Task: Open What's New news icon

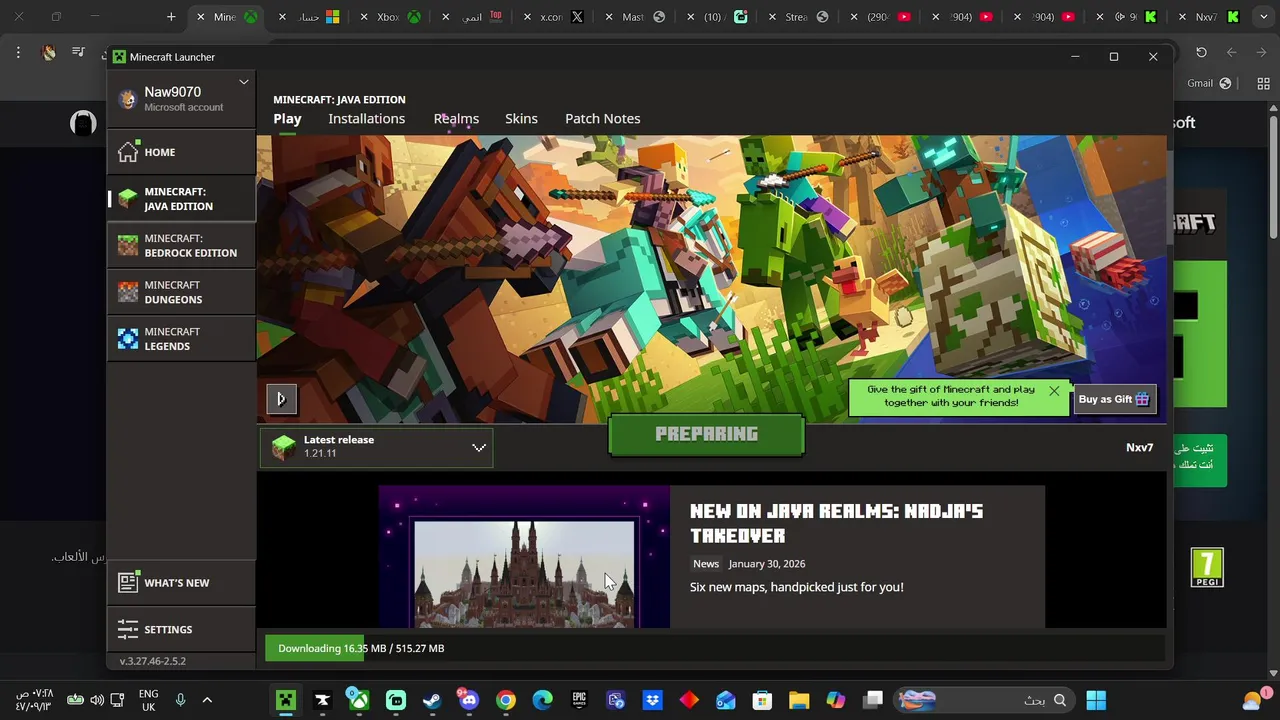Action: pyautogui.click(x=127, y=583)
